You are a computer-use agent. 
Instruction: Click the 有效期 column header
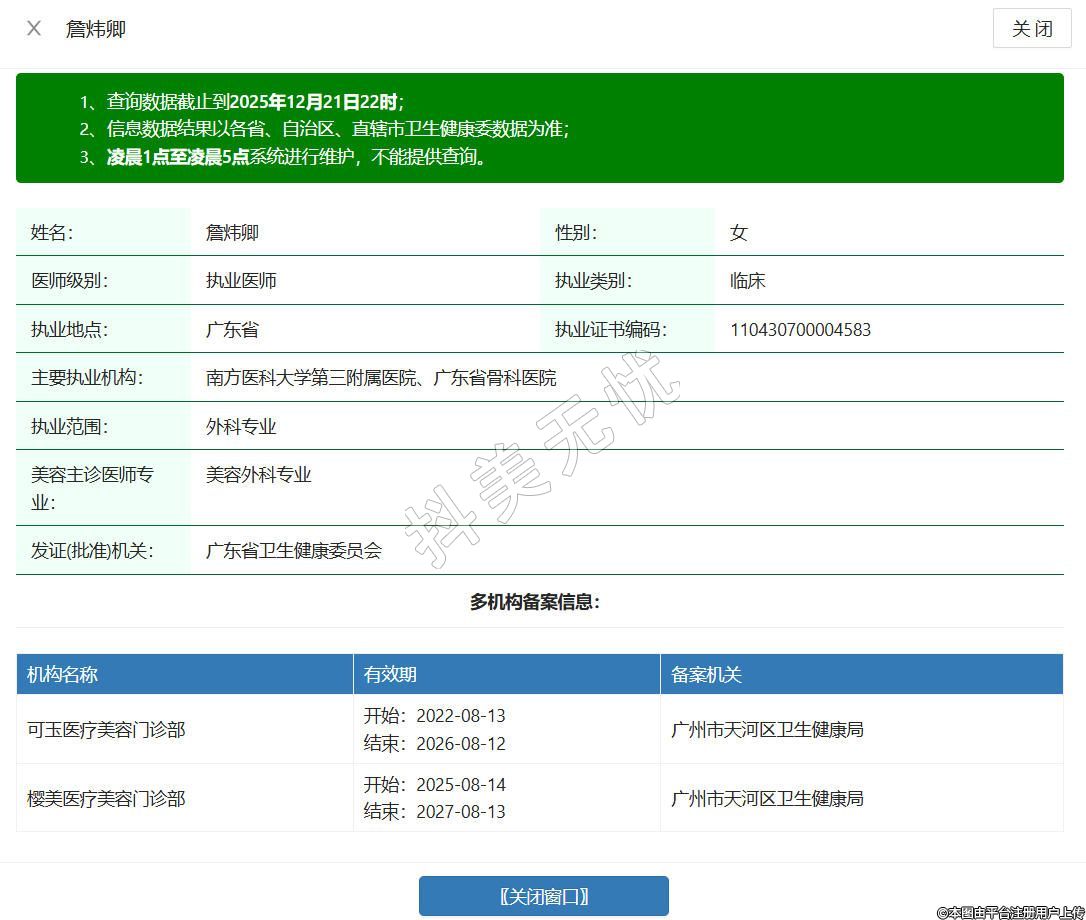click(x=390, y=675)
